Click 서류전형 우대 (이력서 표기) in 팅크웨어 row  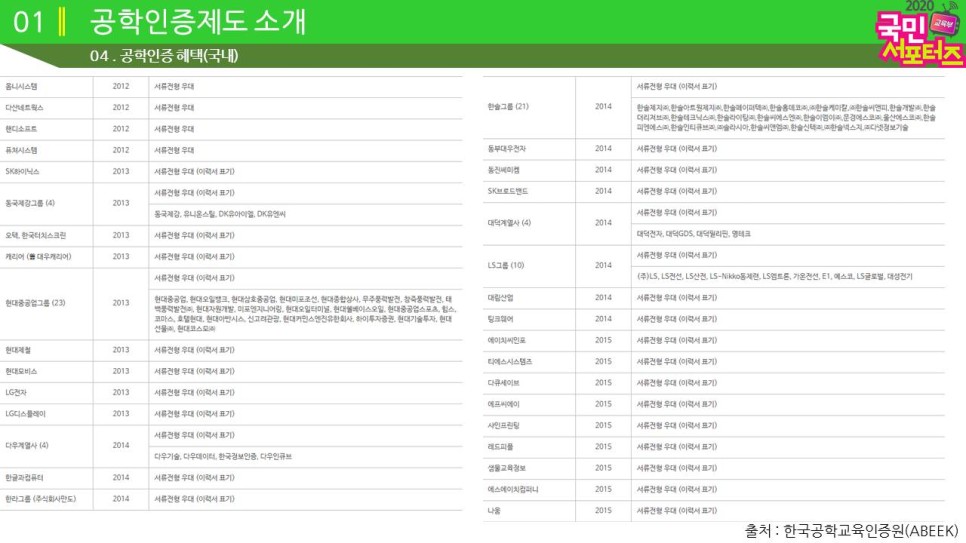[x=676, y=319]
